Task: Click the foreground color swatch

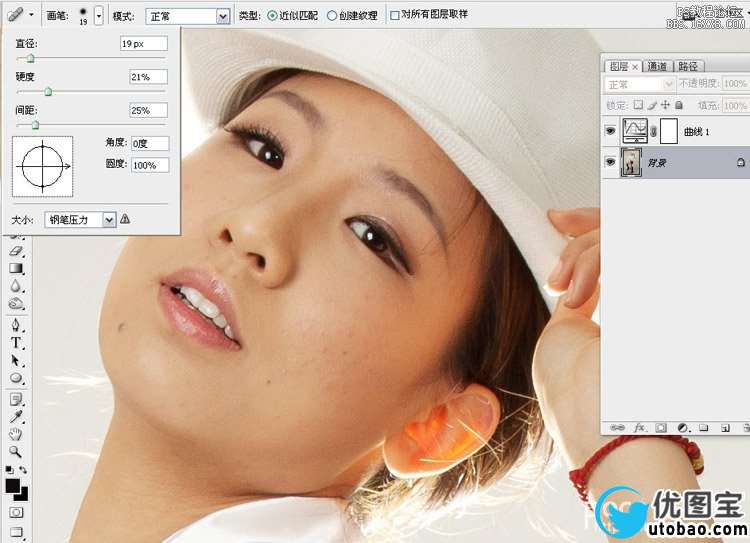Action: (x=12, y=486)
